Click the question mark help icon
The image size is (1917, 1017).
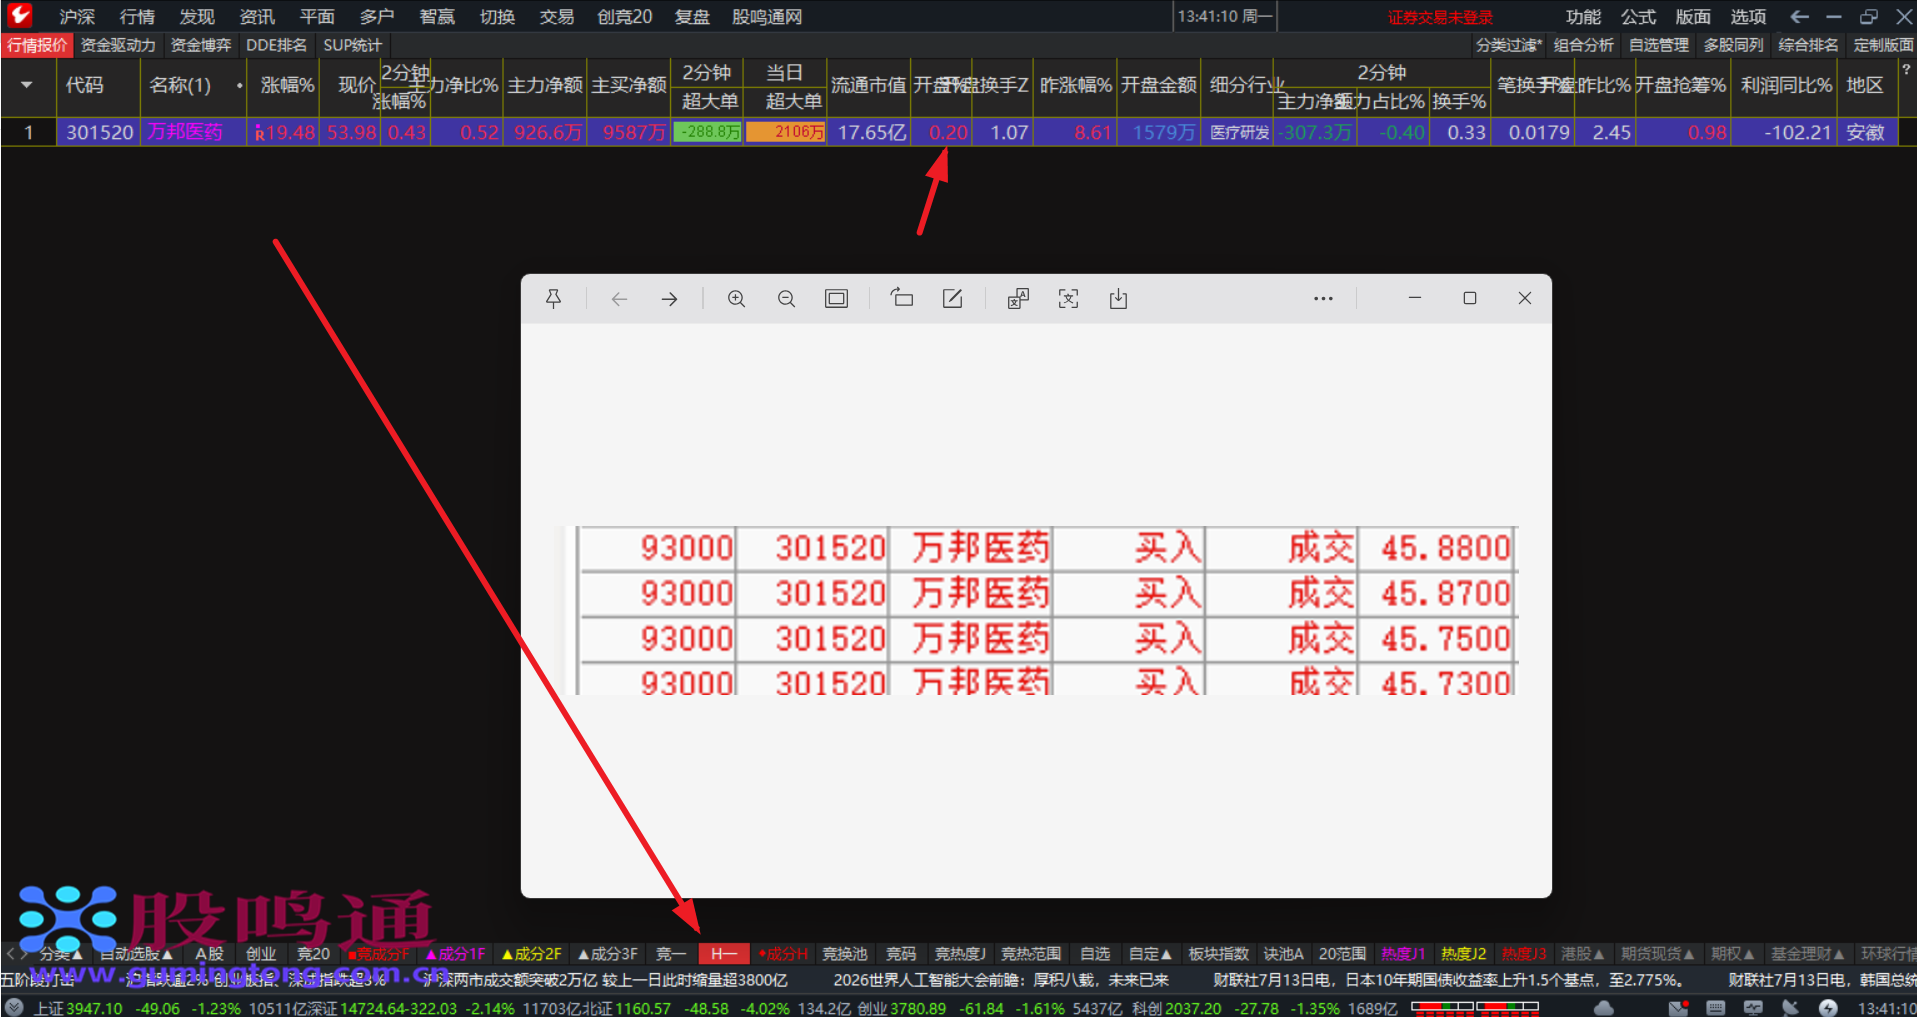click(x=1906, y=69)
